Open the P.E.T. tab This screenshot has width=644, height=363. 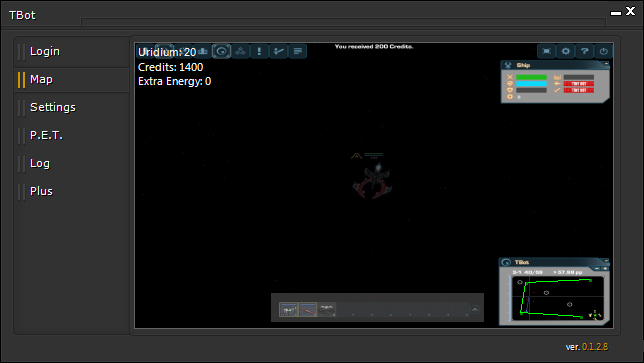46,135
